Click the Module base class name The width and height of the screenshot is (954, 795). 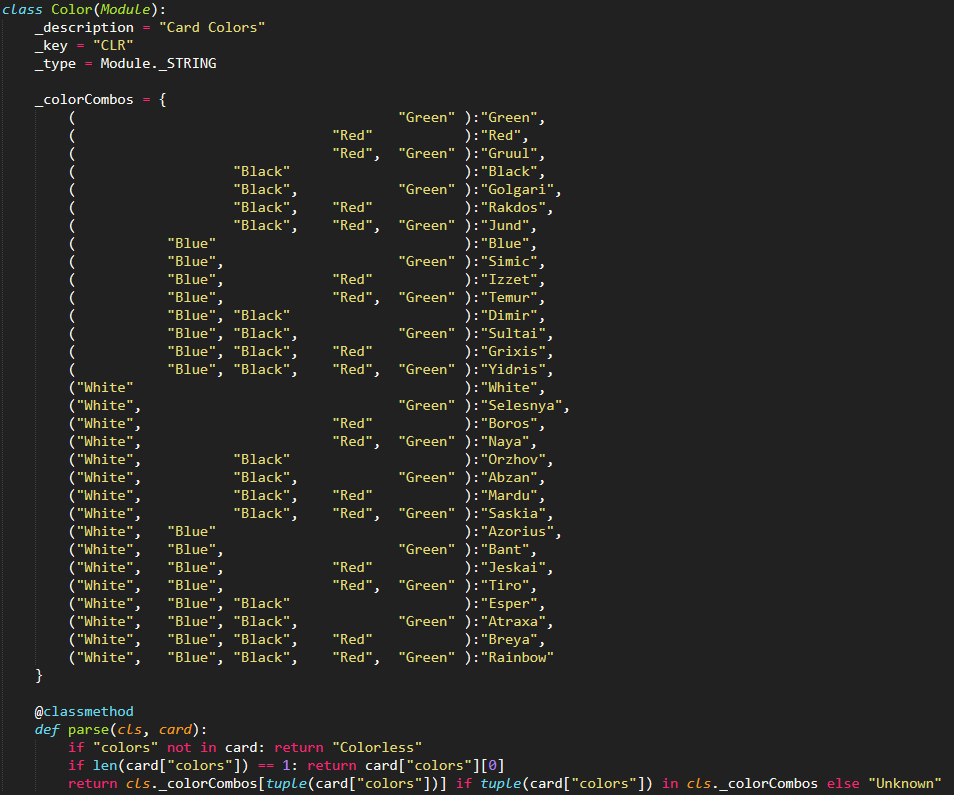pos(125,9)
